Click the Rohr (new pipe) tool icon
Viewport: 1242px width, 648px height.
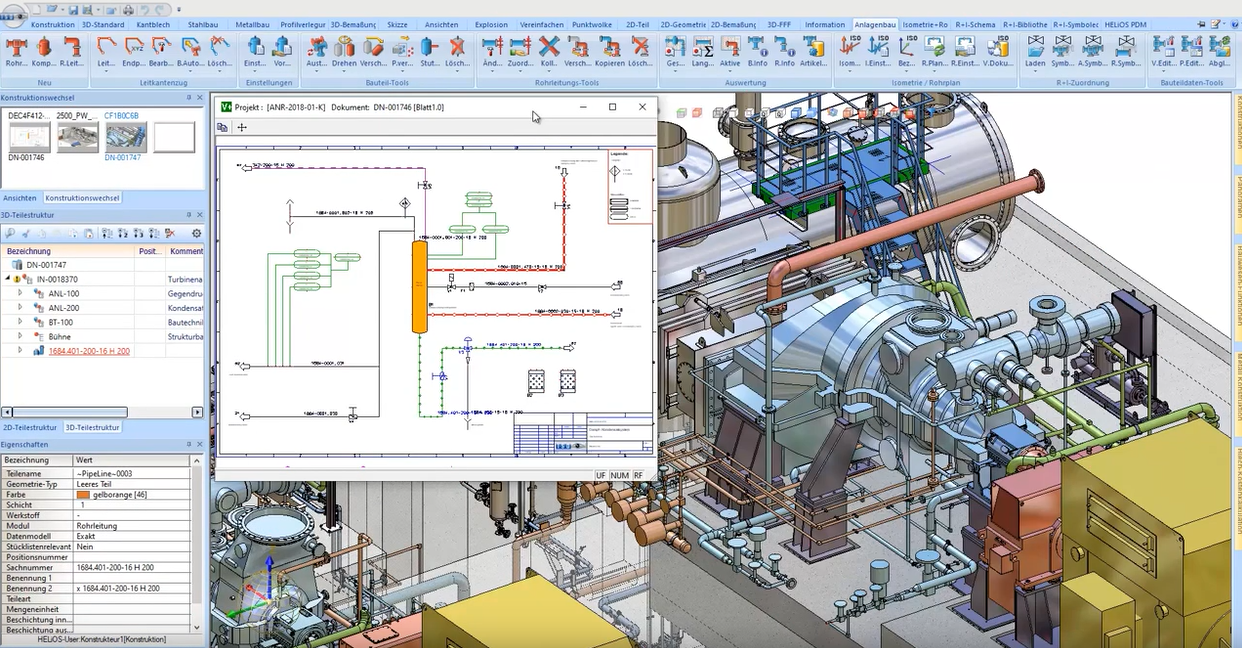tap(16, 48)
